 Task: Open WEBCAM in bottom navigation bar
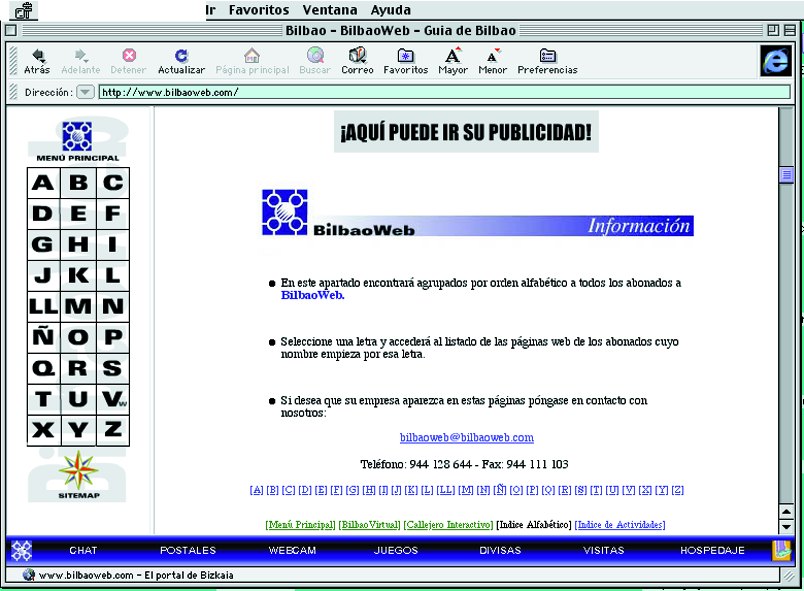tap(292, 551)
